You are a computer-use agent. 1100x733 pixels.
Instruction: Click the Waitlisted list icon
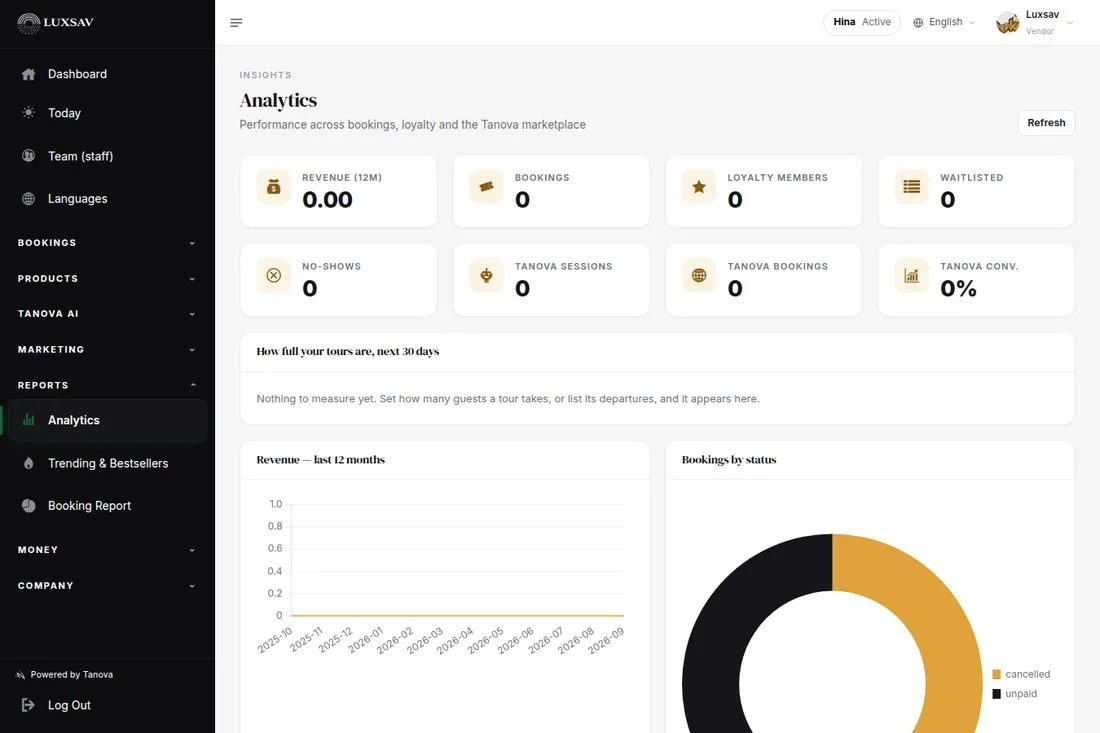[911, 187]
